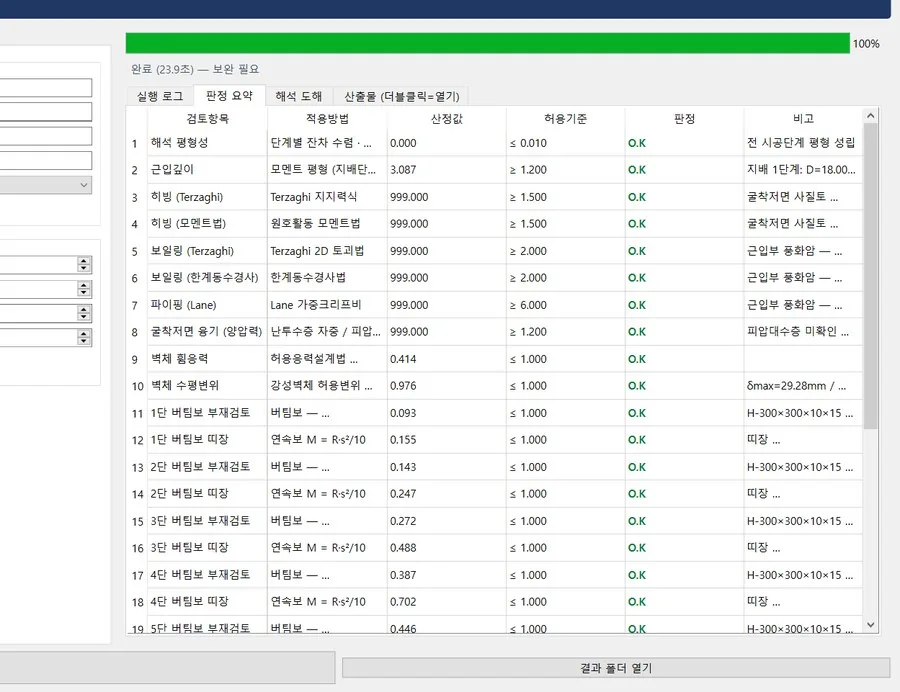Click the δmax=29.28mm remark cell
The width and height of the screenshot is (900, 692).
(803, 386)
